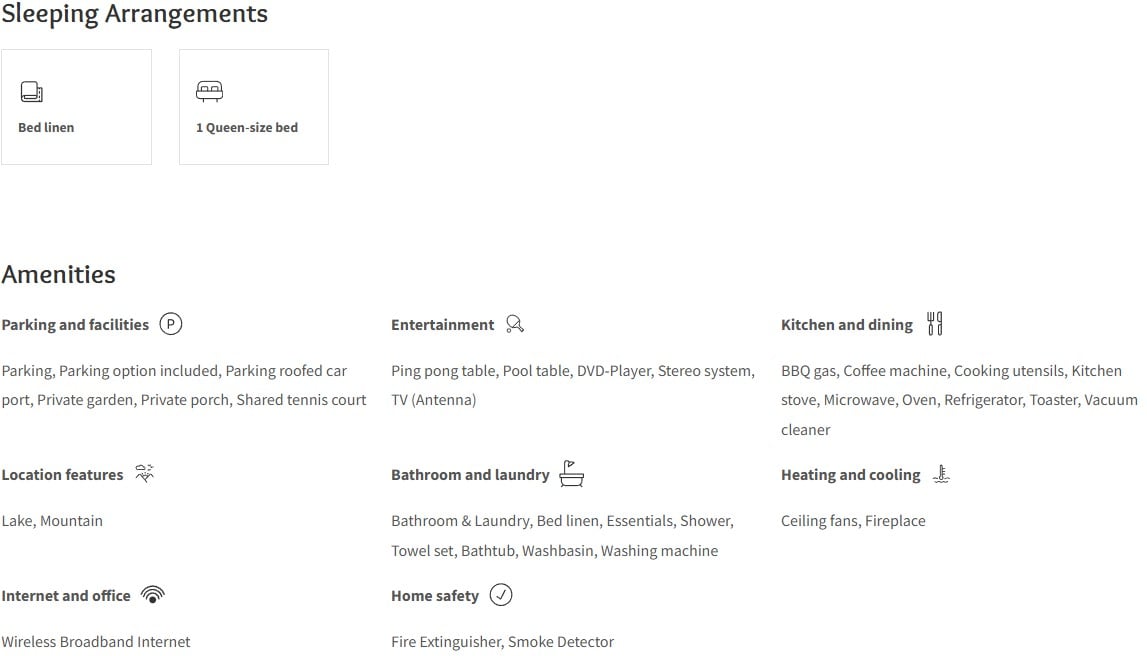Click the Sleeping Arrangements heading

[135, 15]
